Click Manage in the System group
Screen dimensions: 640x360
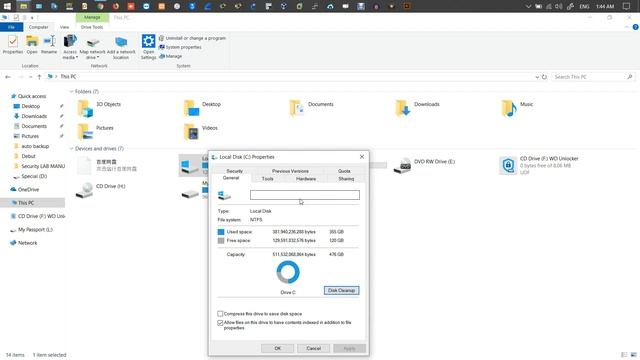coord(170,56)
